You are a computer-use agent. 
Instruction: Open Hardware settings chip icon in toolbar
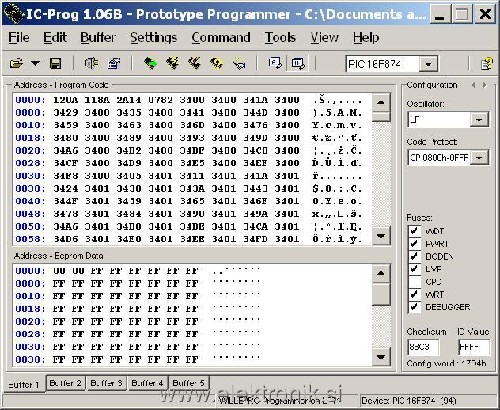pyautogui.click(x=91, y=63)
